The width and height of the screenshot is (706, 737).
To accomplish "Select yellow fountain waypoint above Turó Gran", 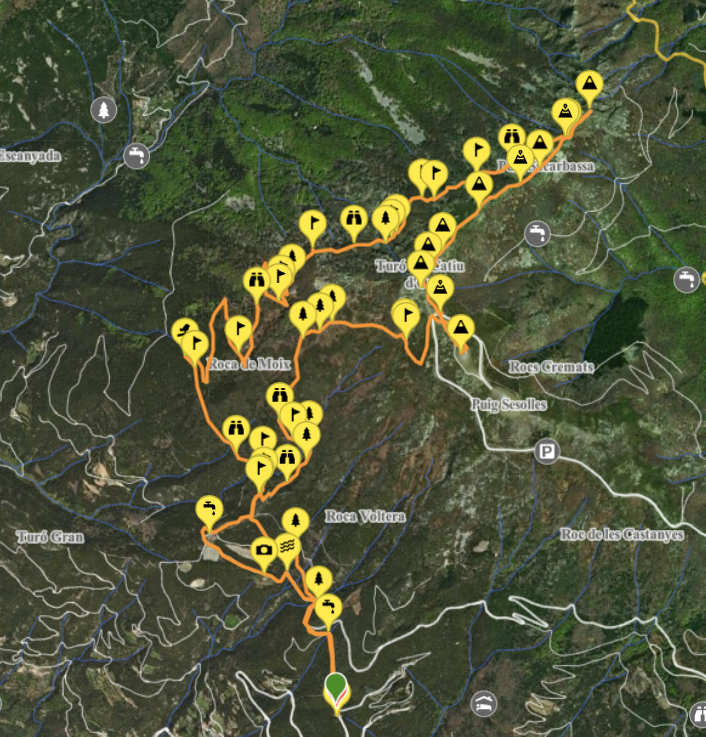I will click(209, 511).
